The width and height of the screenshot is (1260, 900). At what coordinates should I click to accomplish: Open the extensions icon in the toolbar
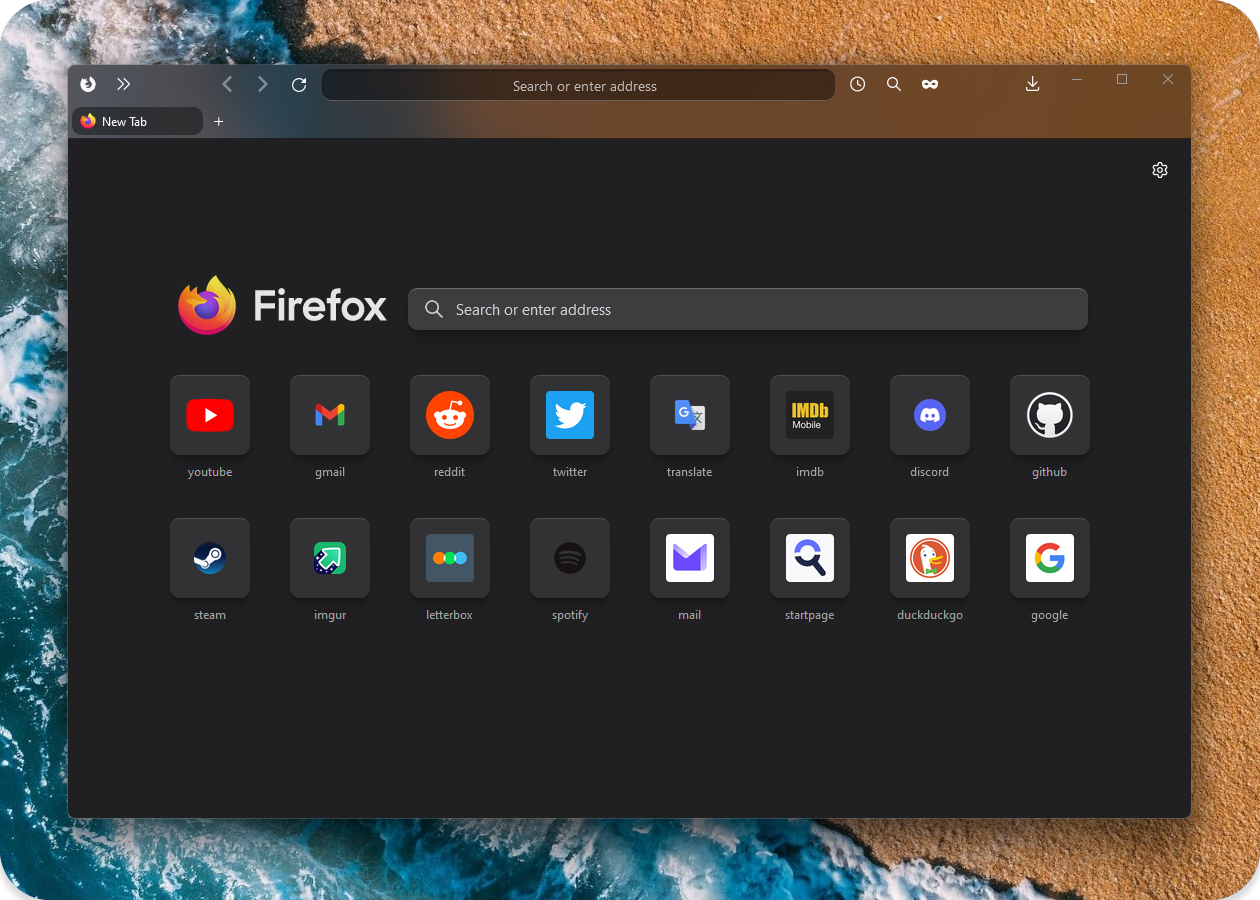929,84
